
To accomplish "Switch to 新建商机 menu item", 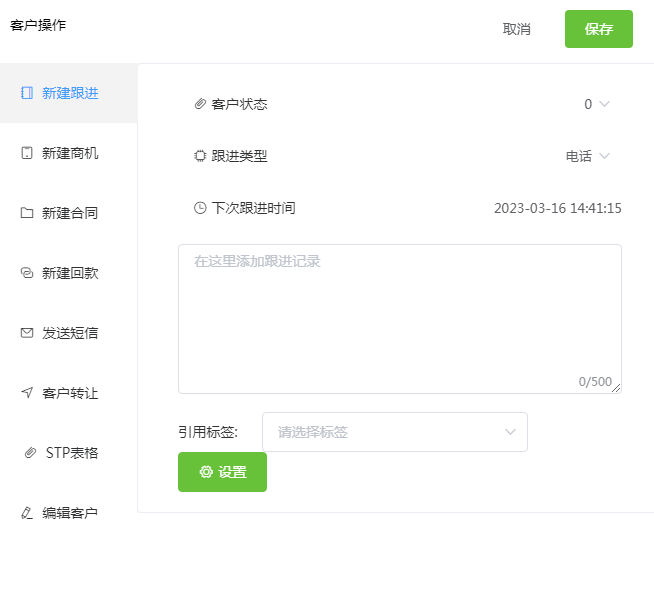I will (x=69, y=153).
